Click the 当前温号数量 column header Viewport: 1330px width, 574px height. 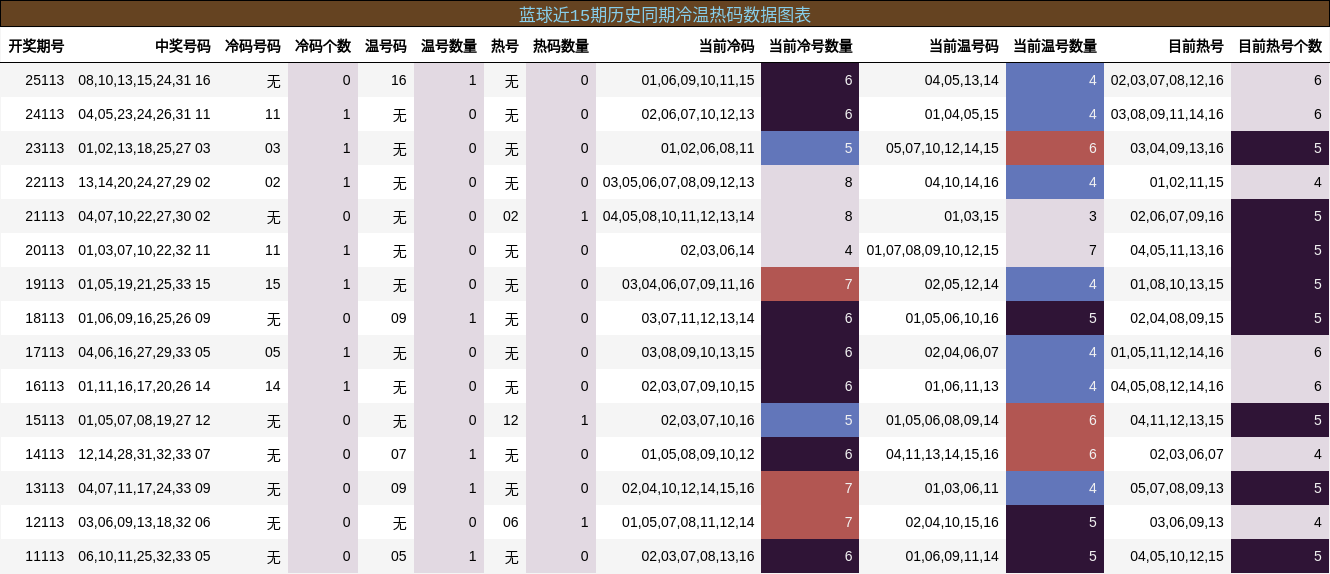(x=1055, y=46)
